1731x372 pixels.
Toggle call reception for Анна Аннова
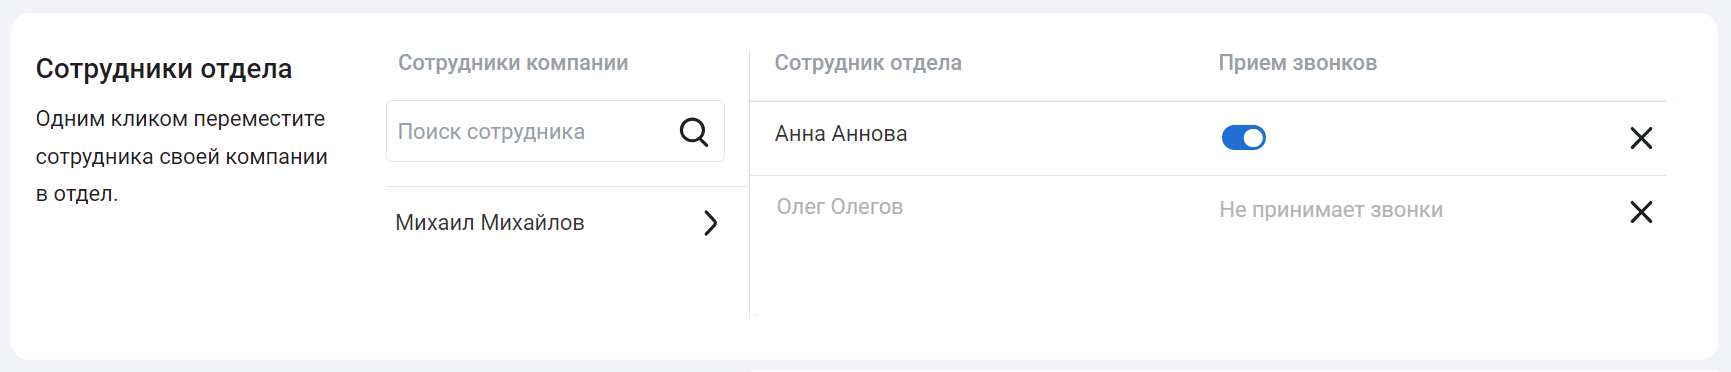(x=1244, y=137)
